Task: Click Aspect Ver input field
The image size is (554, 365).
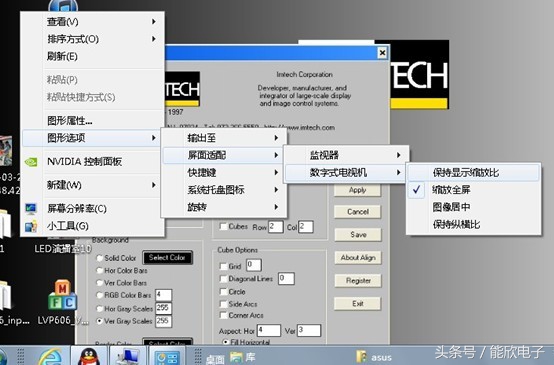Action: [x=309, y=331]
